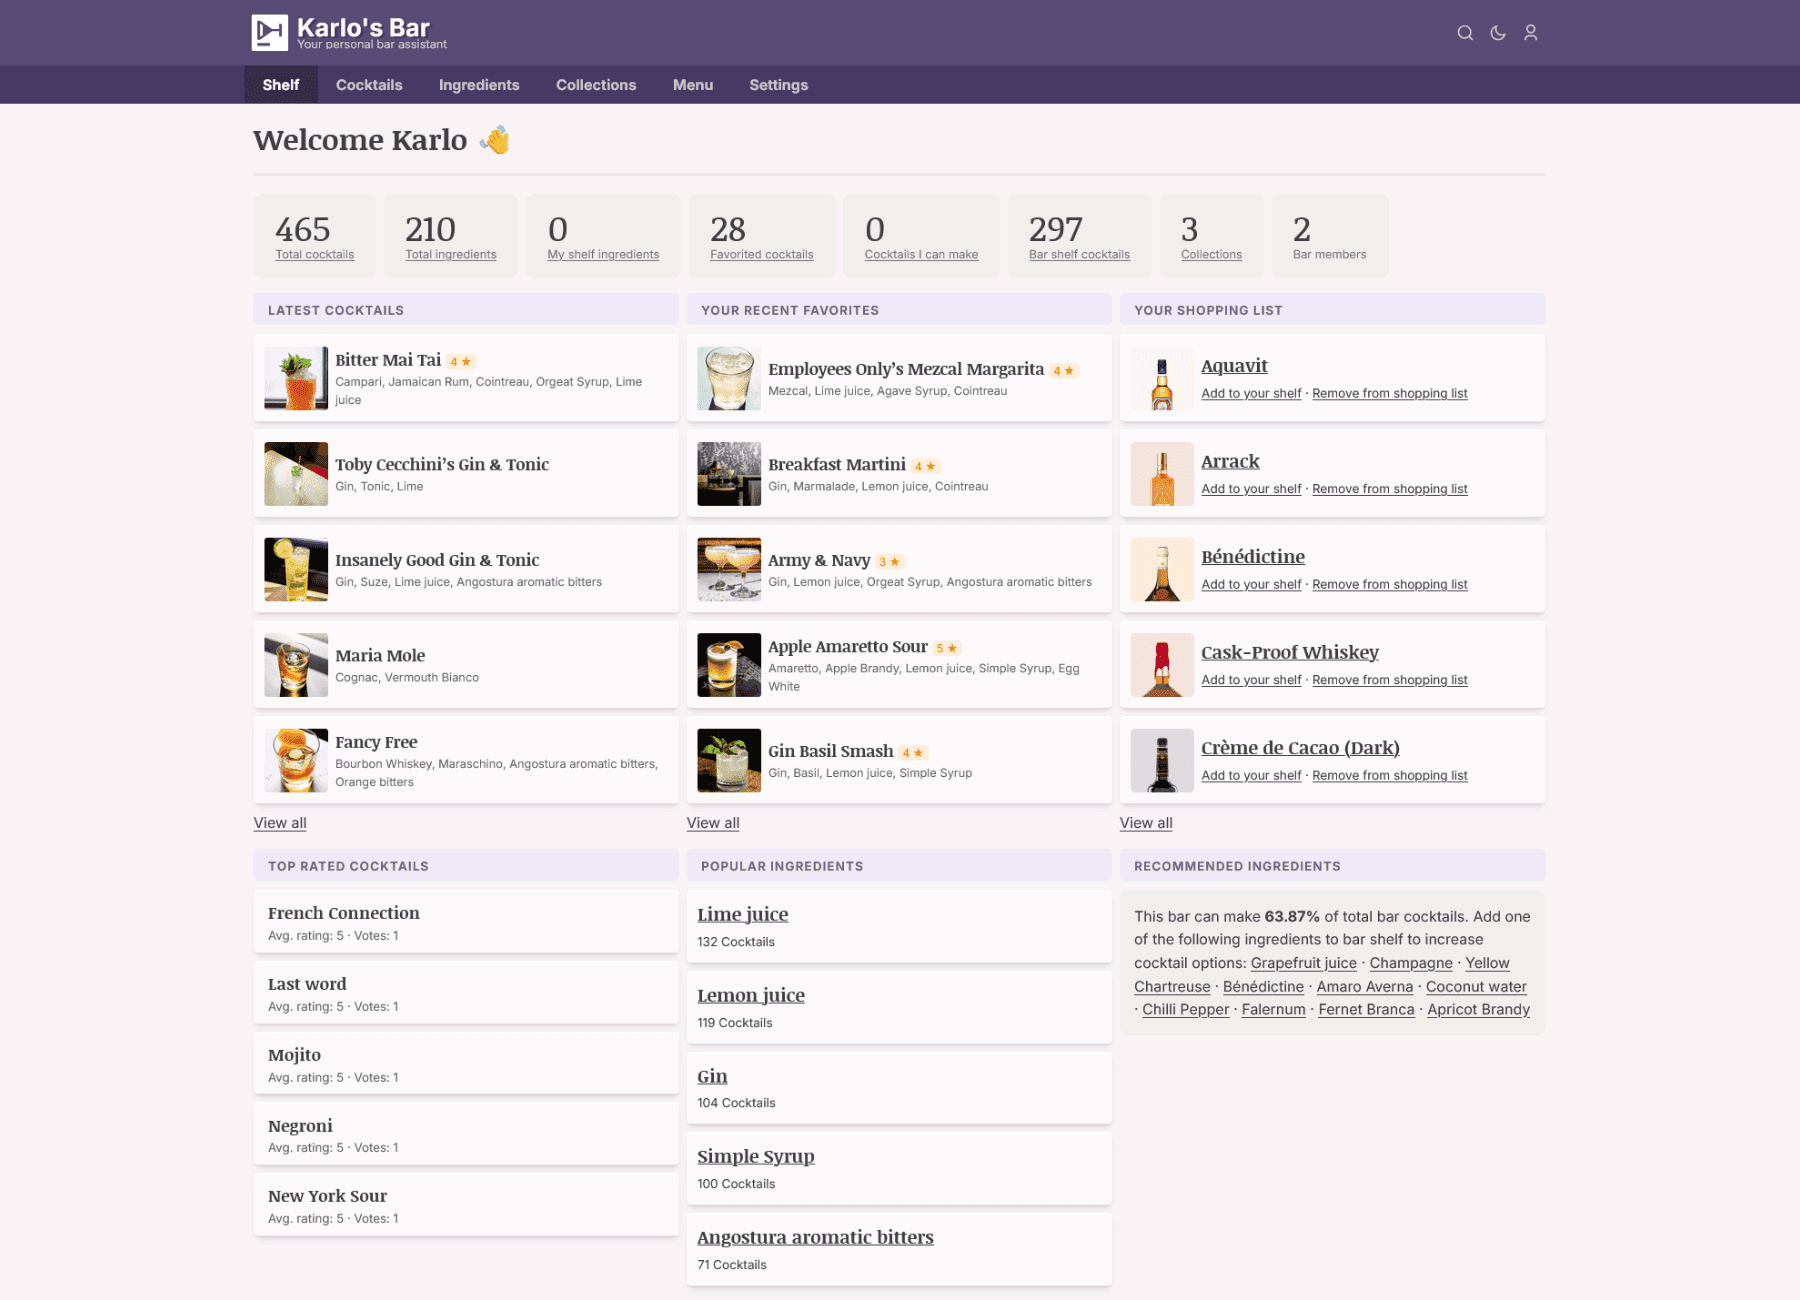This screenshot has height=1300, width=1800.
Task: Remove Arrack from shopping list
Action: 1389,489
